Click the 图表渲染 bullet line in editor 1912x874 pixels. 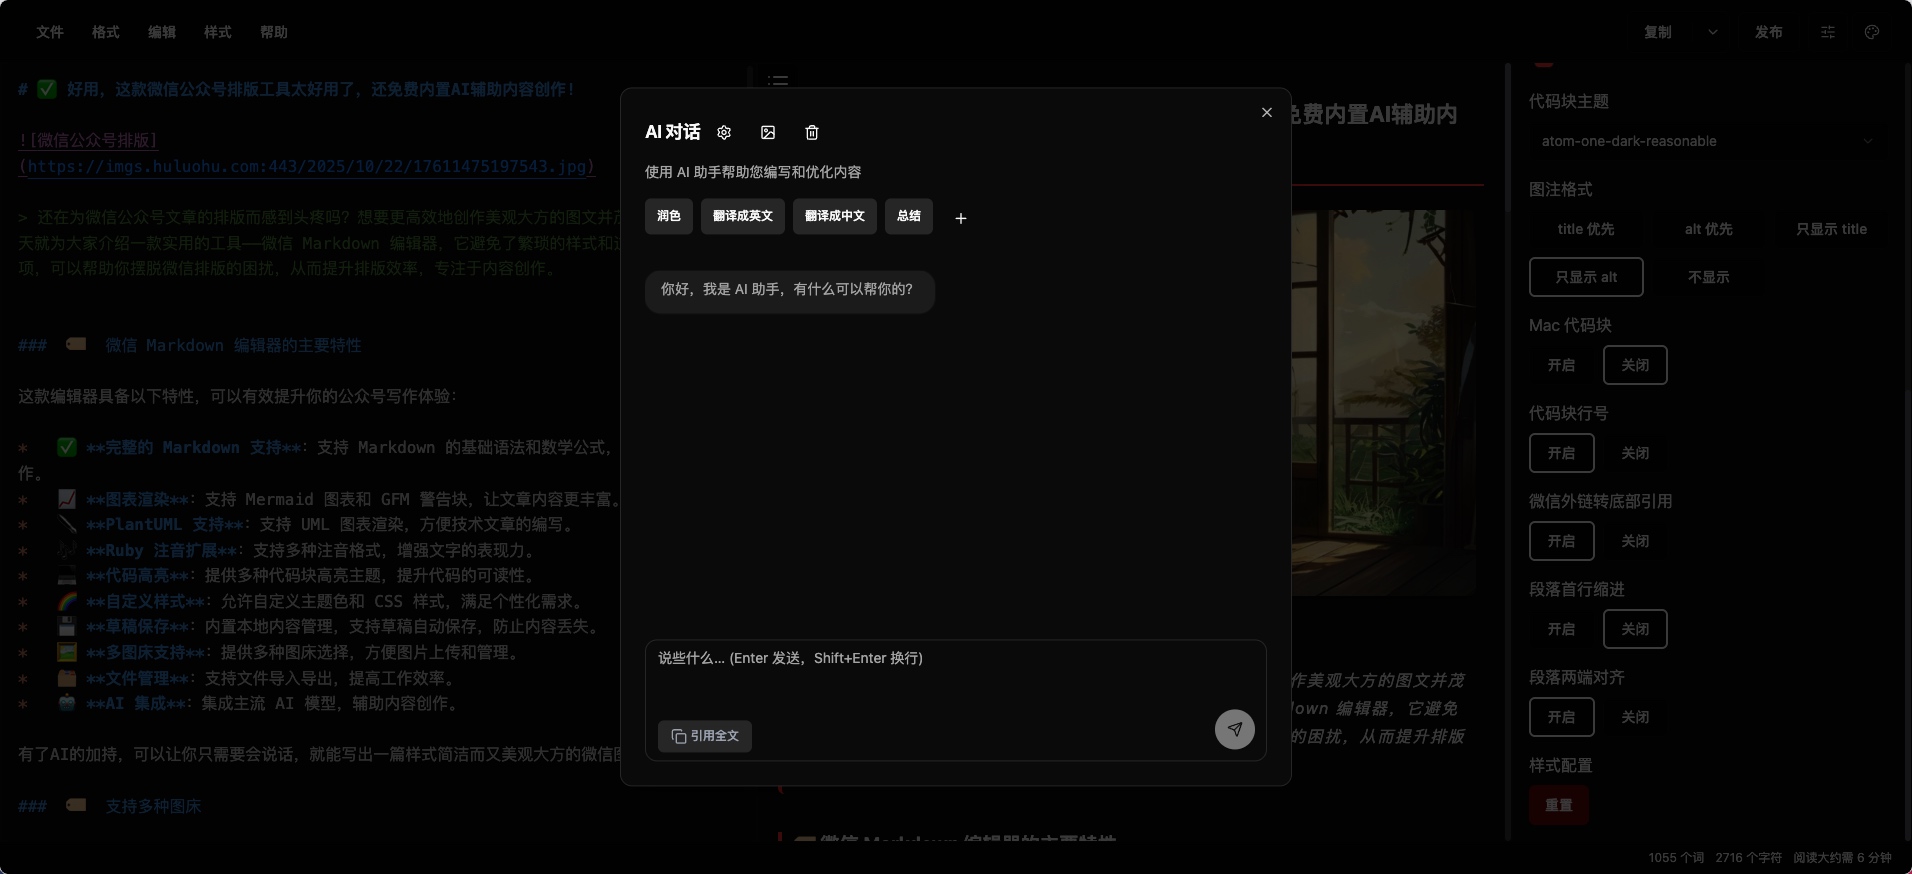click(x=320, y=499)
